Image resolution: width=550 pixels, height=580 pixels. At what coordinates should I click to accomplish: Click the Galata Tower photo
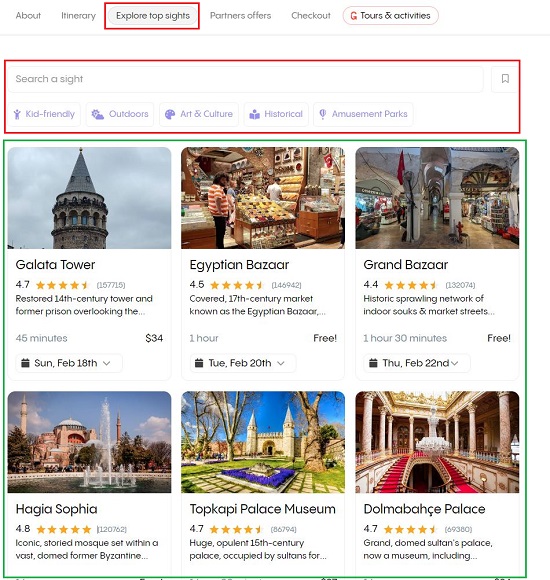tap(90, 198)
